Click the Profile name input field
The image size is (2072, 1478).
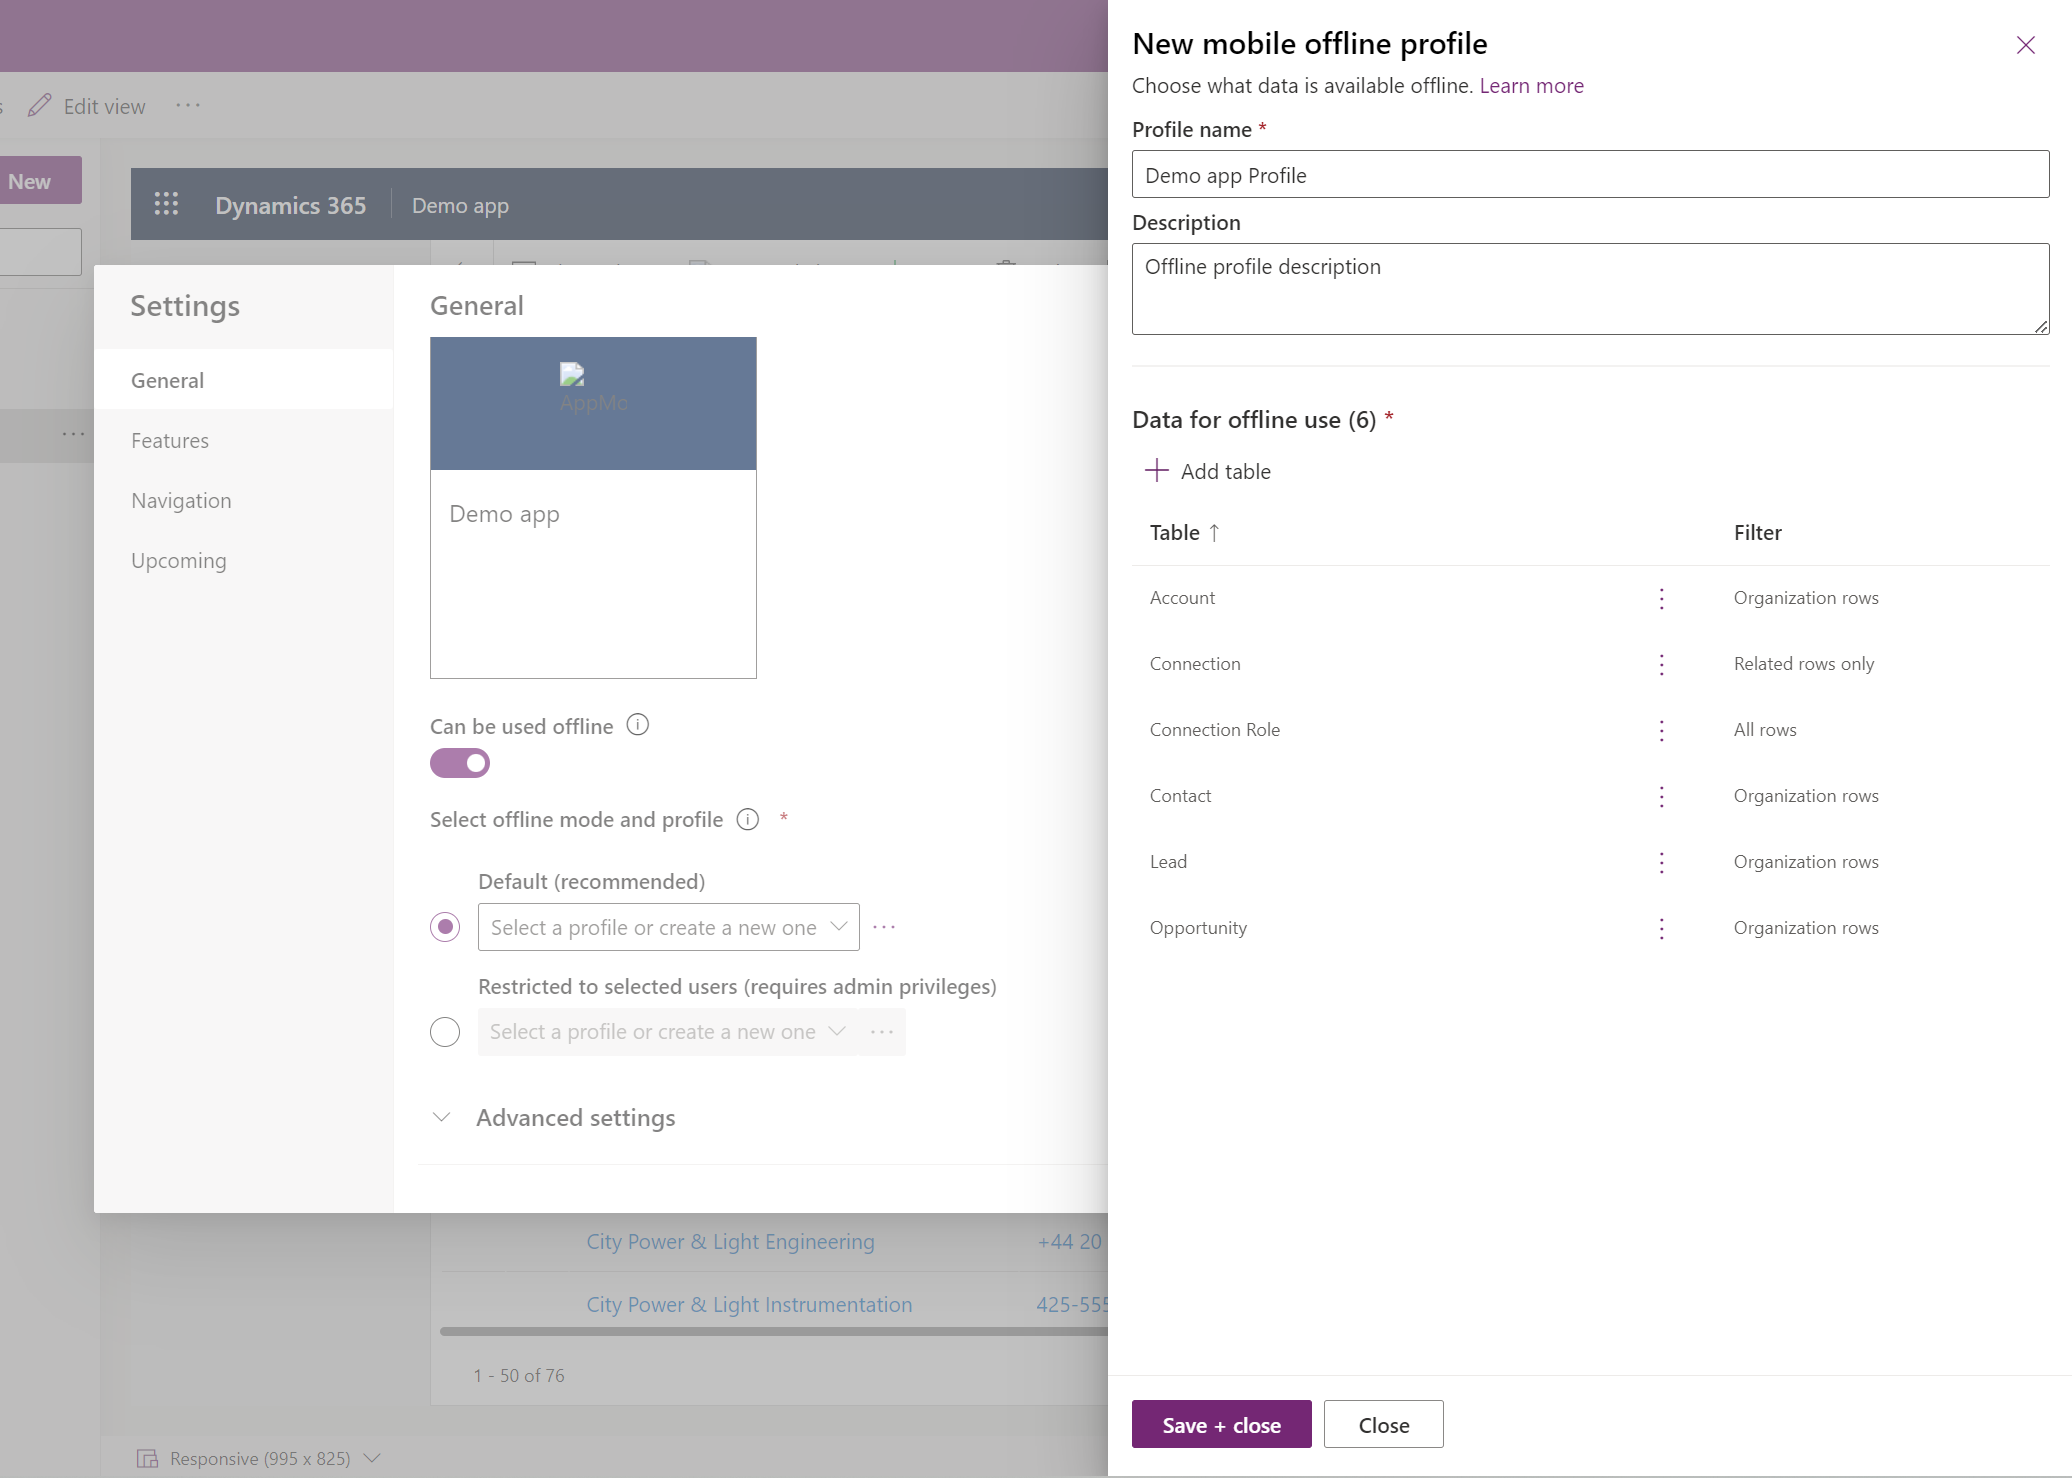(1591, 174)
